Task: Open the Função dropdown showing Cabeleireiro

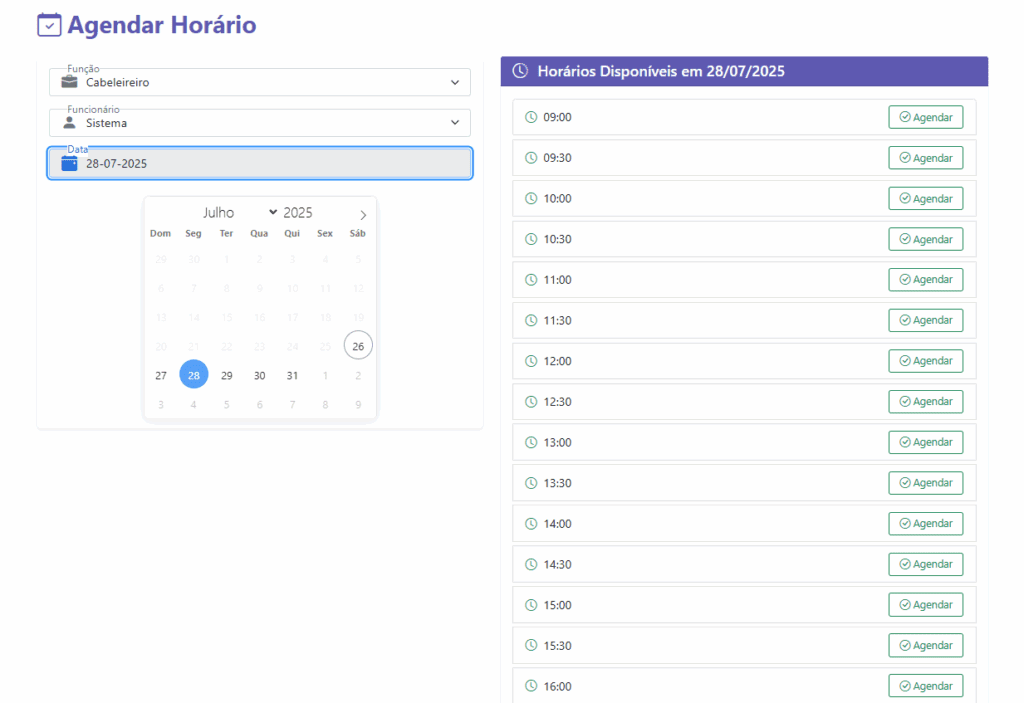Action: coord(260,82)
